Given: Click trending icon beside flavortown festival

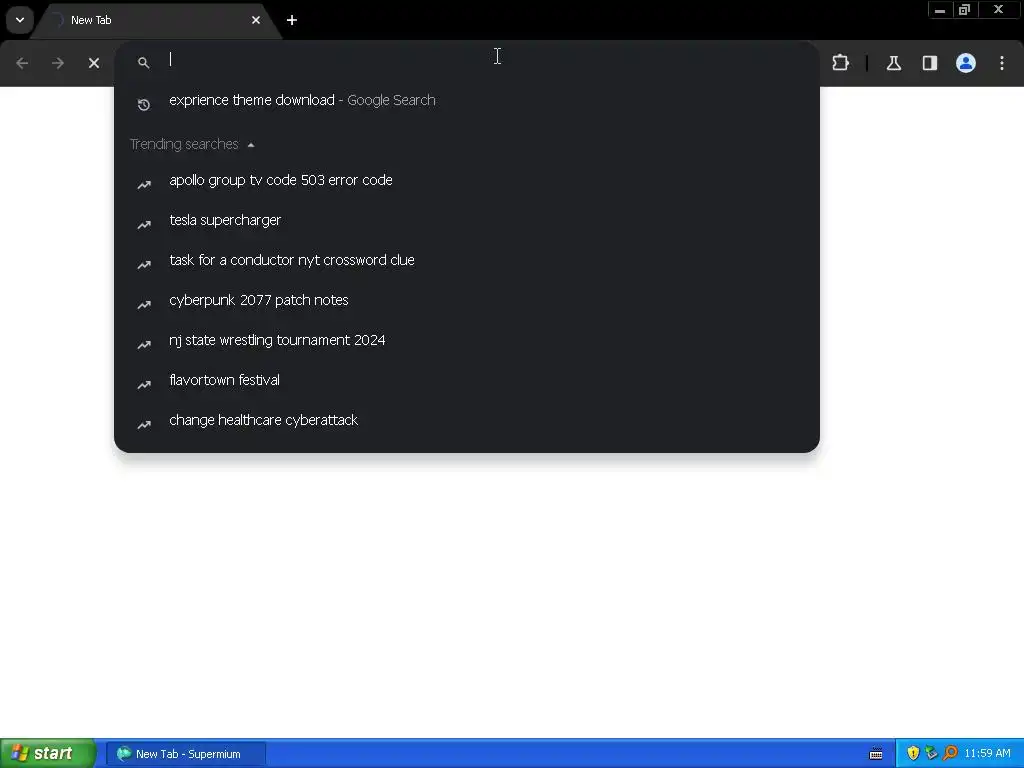Looking at the screenshot, I should pyautogui.click(x=144, y=385).
